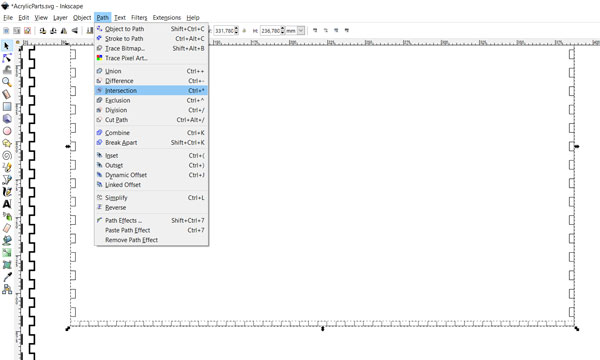Open the mm units dropdown
This screenshot has height=360, width=600.
[x=301, y=30]
